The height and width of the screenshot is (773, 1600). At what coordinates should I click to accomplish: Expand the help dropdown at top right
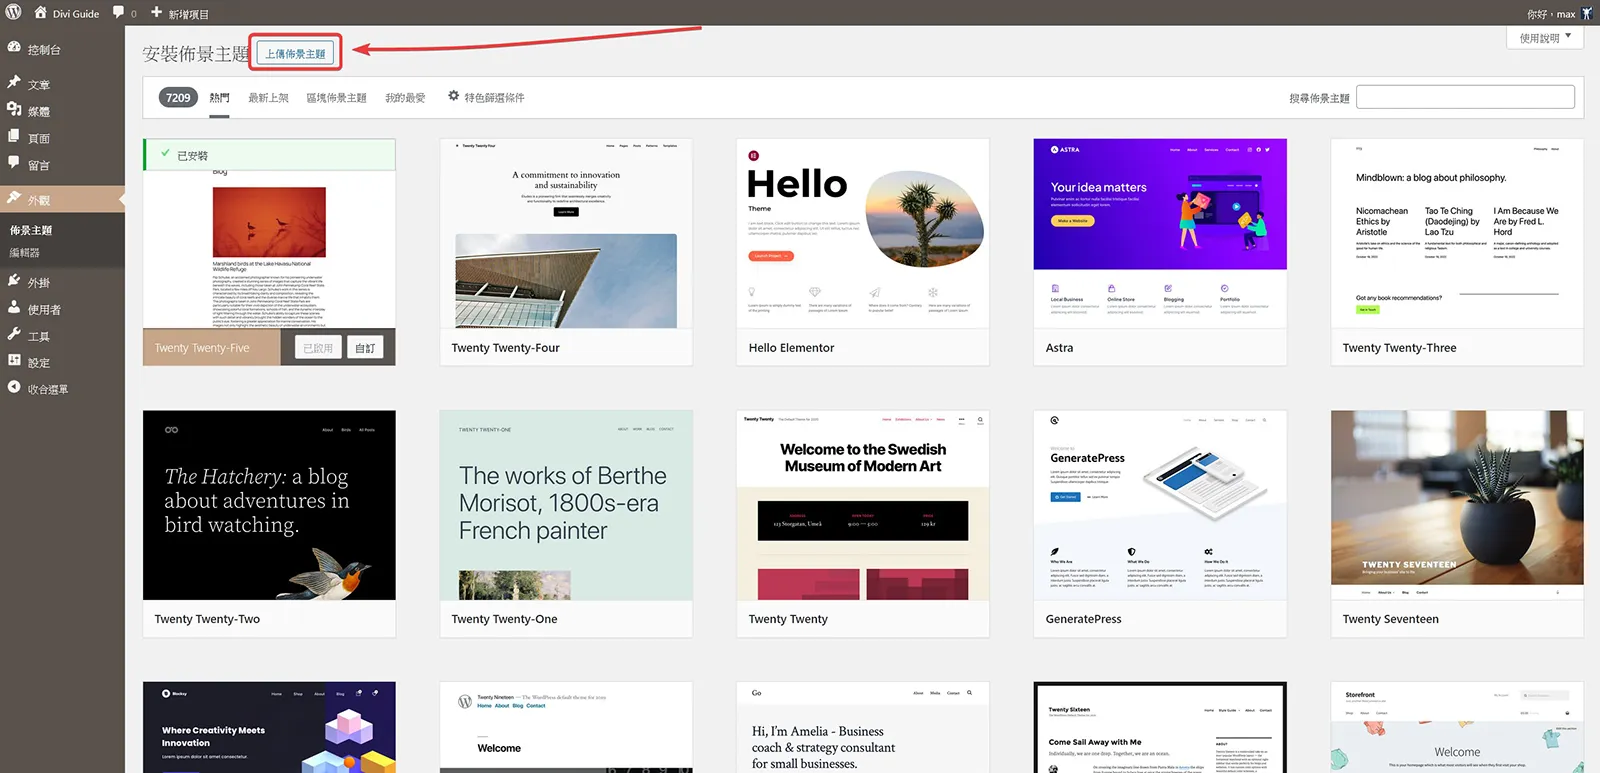(x=1545, y=38)
